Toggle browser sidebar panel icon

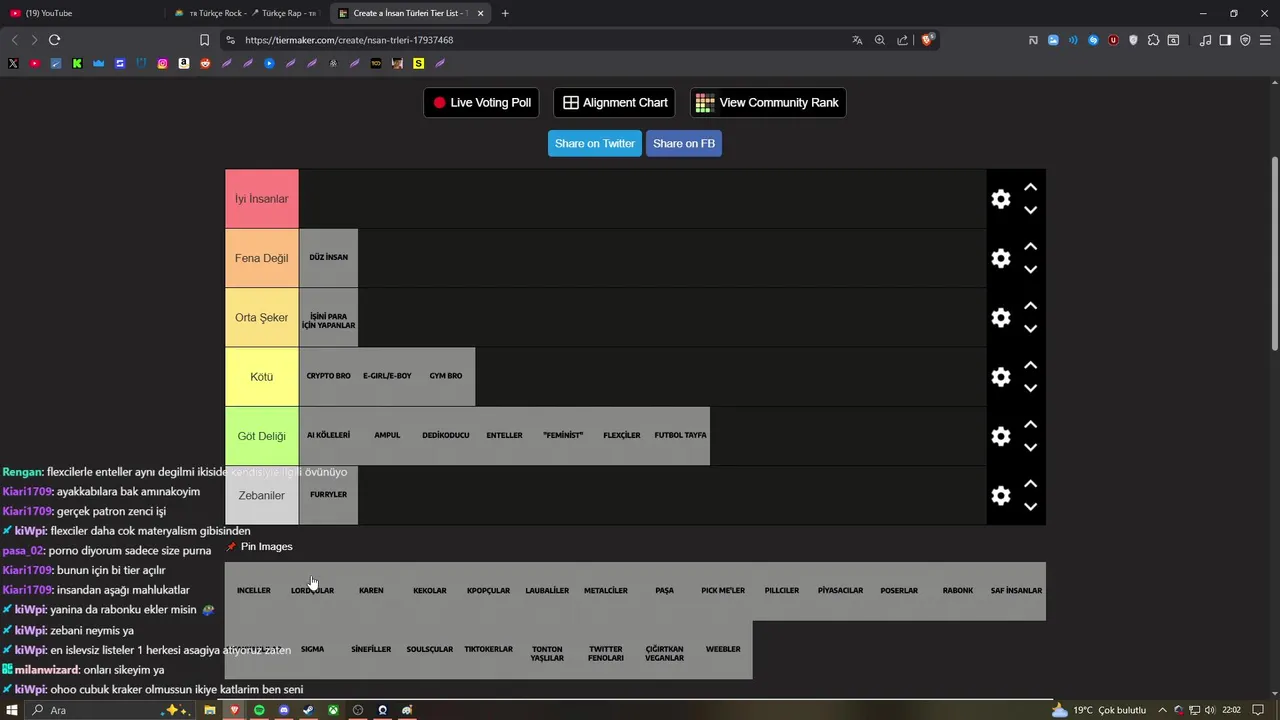click(x=1225, y=40)
